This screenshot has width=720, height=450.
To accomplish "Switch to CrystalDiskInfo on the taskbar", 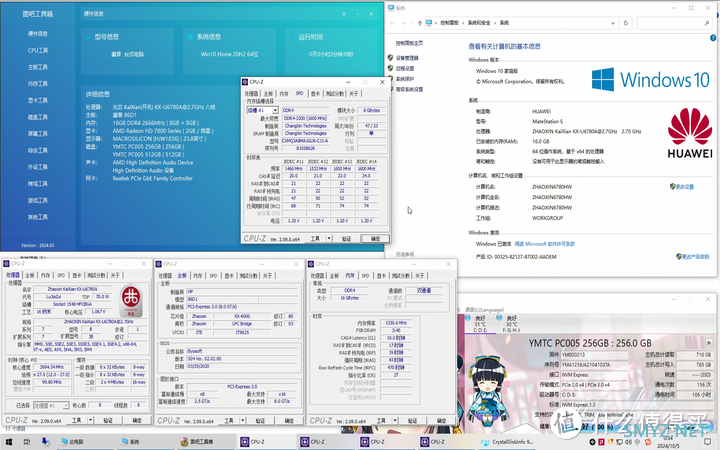I will click(x=507, y=442).
